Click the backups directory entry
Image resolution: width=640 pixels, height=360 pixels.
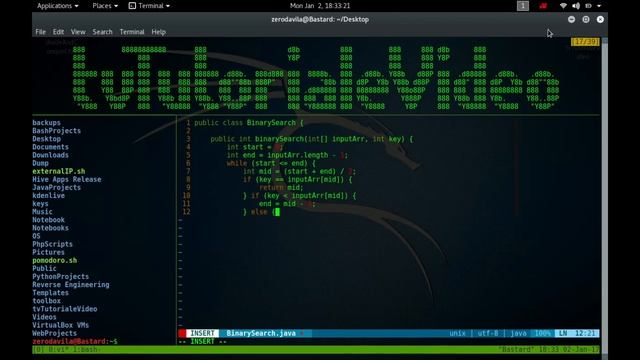pos(46,122)
